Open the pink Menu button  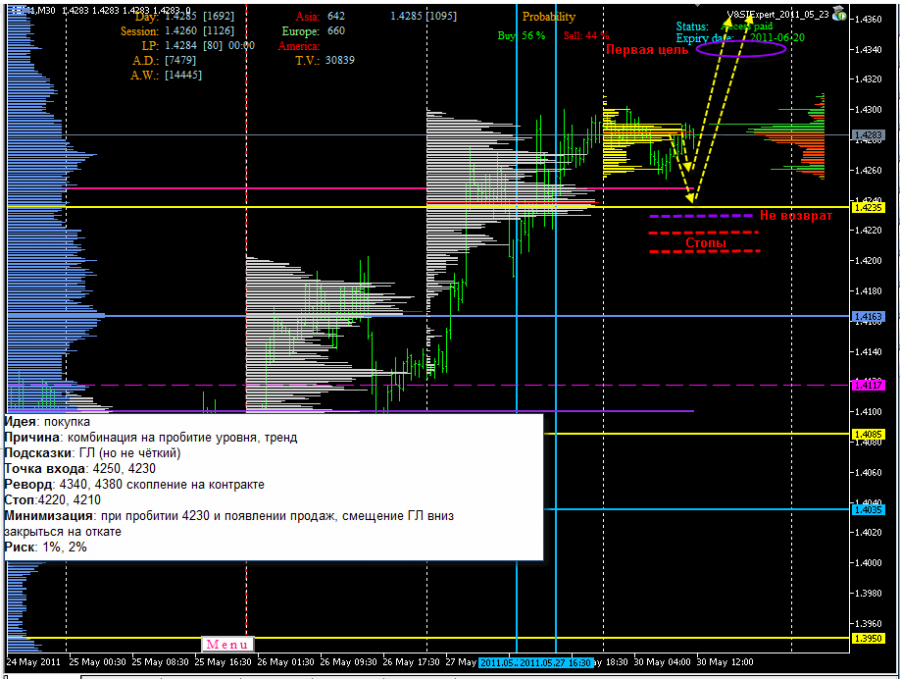pyautogui.click(x=227, y=644)
